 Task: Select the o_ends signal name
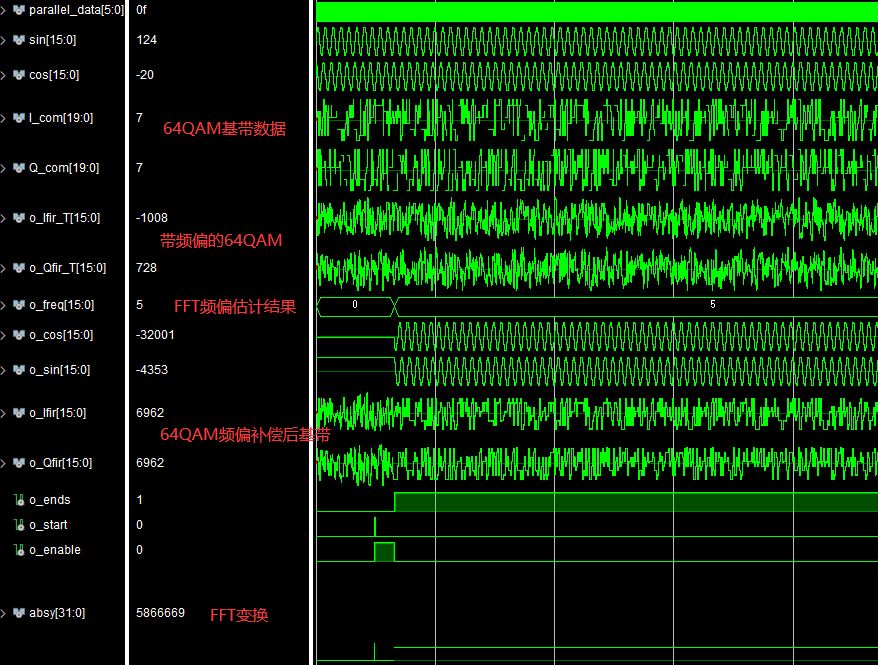(x=50, y=500)
